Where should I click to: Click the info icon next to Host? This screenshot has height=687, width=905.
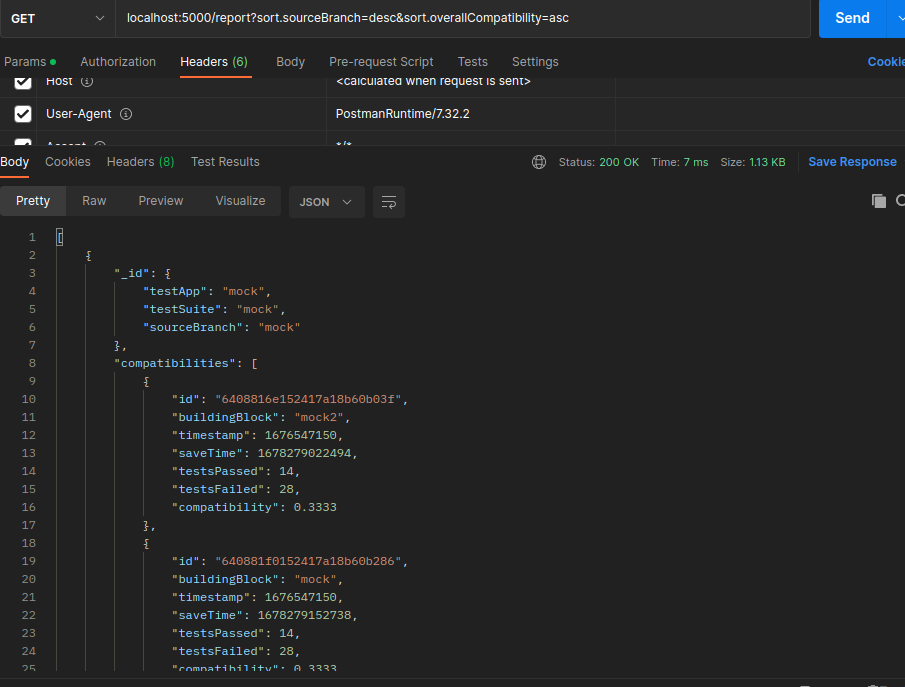pos(87,81)
